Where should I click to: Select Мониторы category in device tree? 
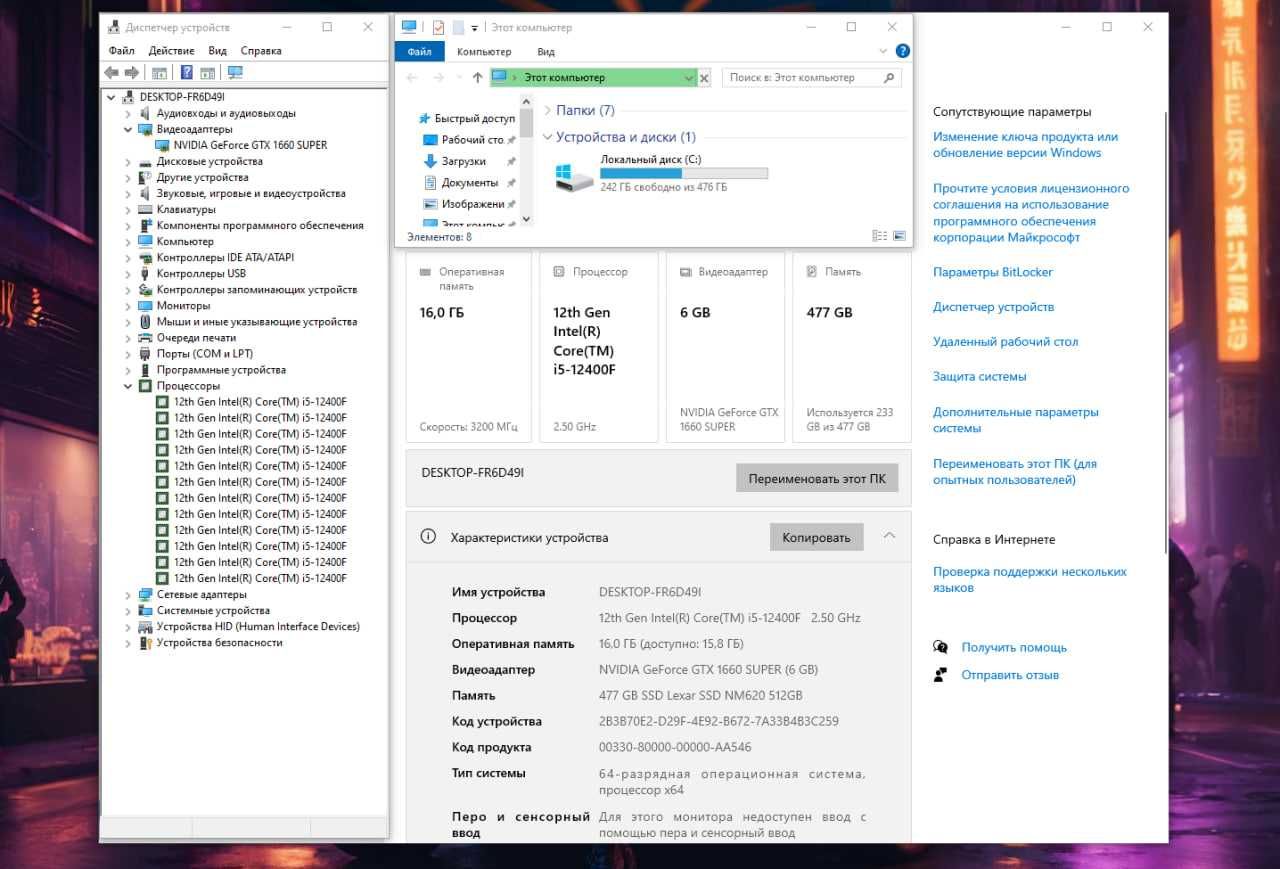[x=183, y=306]
